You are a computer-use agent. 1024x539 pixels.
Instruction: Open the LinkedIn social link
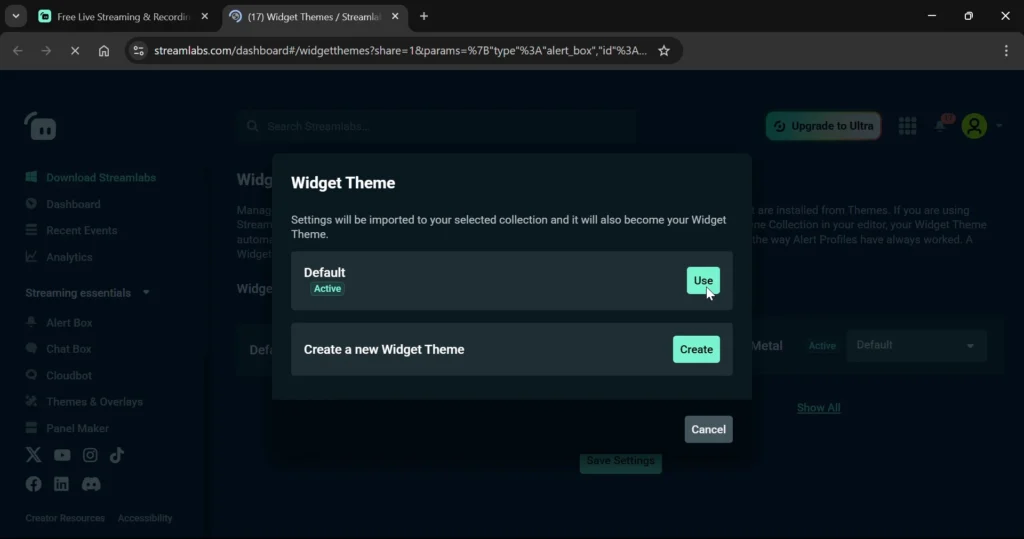pos(61,484)
